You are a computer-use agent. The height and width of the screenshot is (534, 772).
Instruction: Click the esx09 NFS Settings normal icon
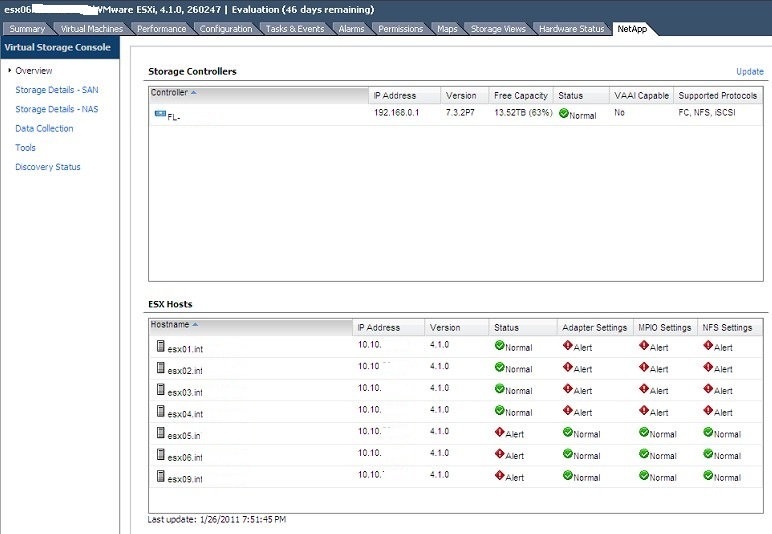point(708,475)
